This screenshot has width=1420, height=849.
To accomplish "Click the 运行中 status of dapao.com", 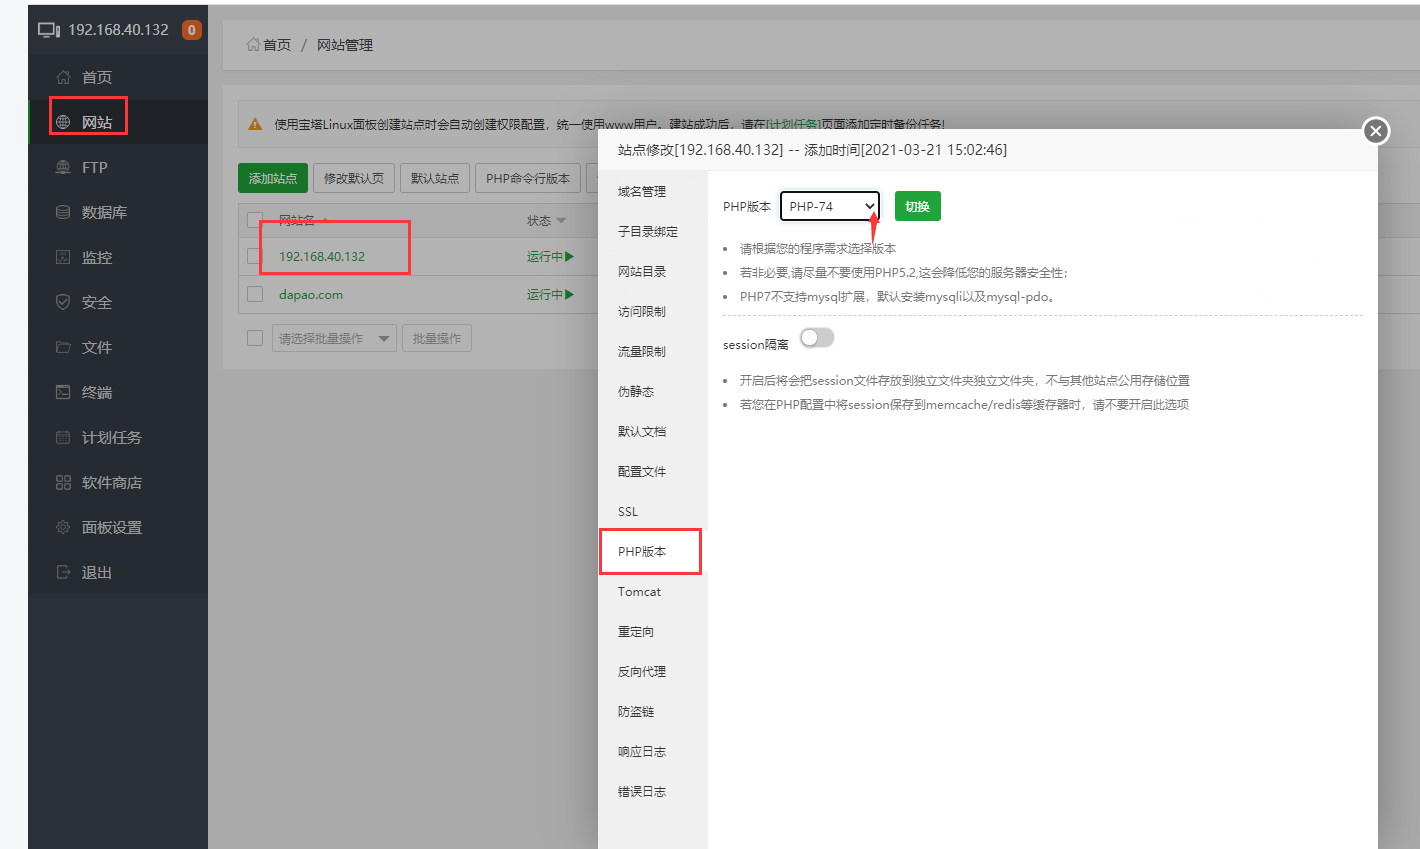I will [x=545, y=295].
